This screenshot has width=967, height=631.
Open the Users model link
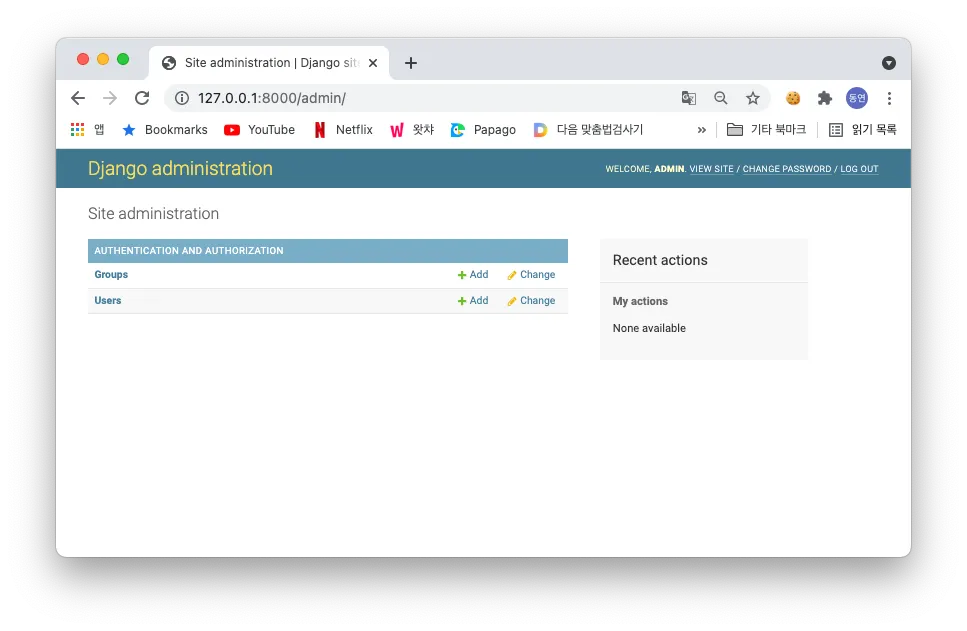(x=107, y=300)
